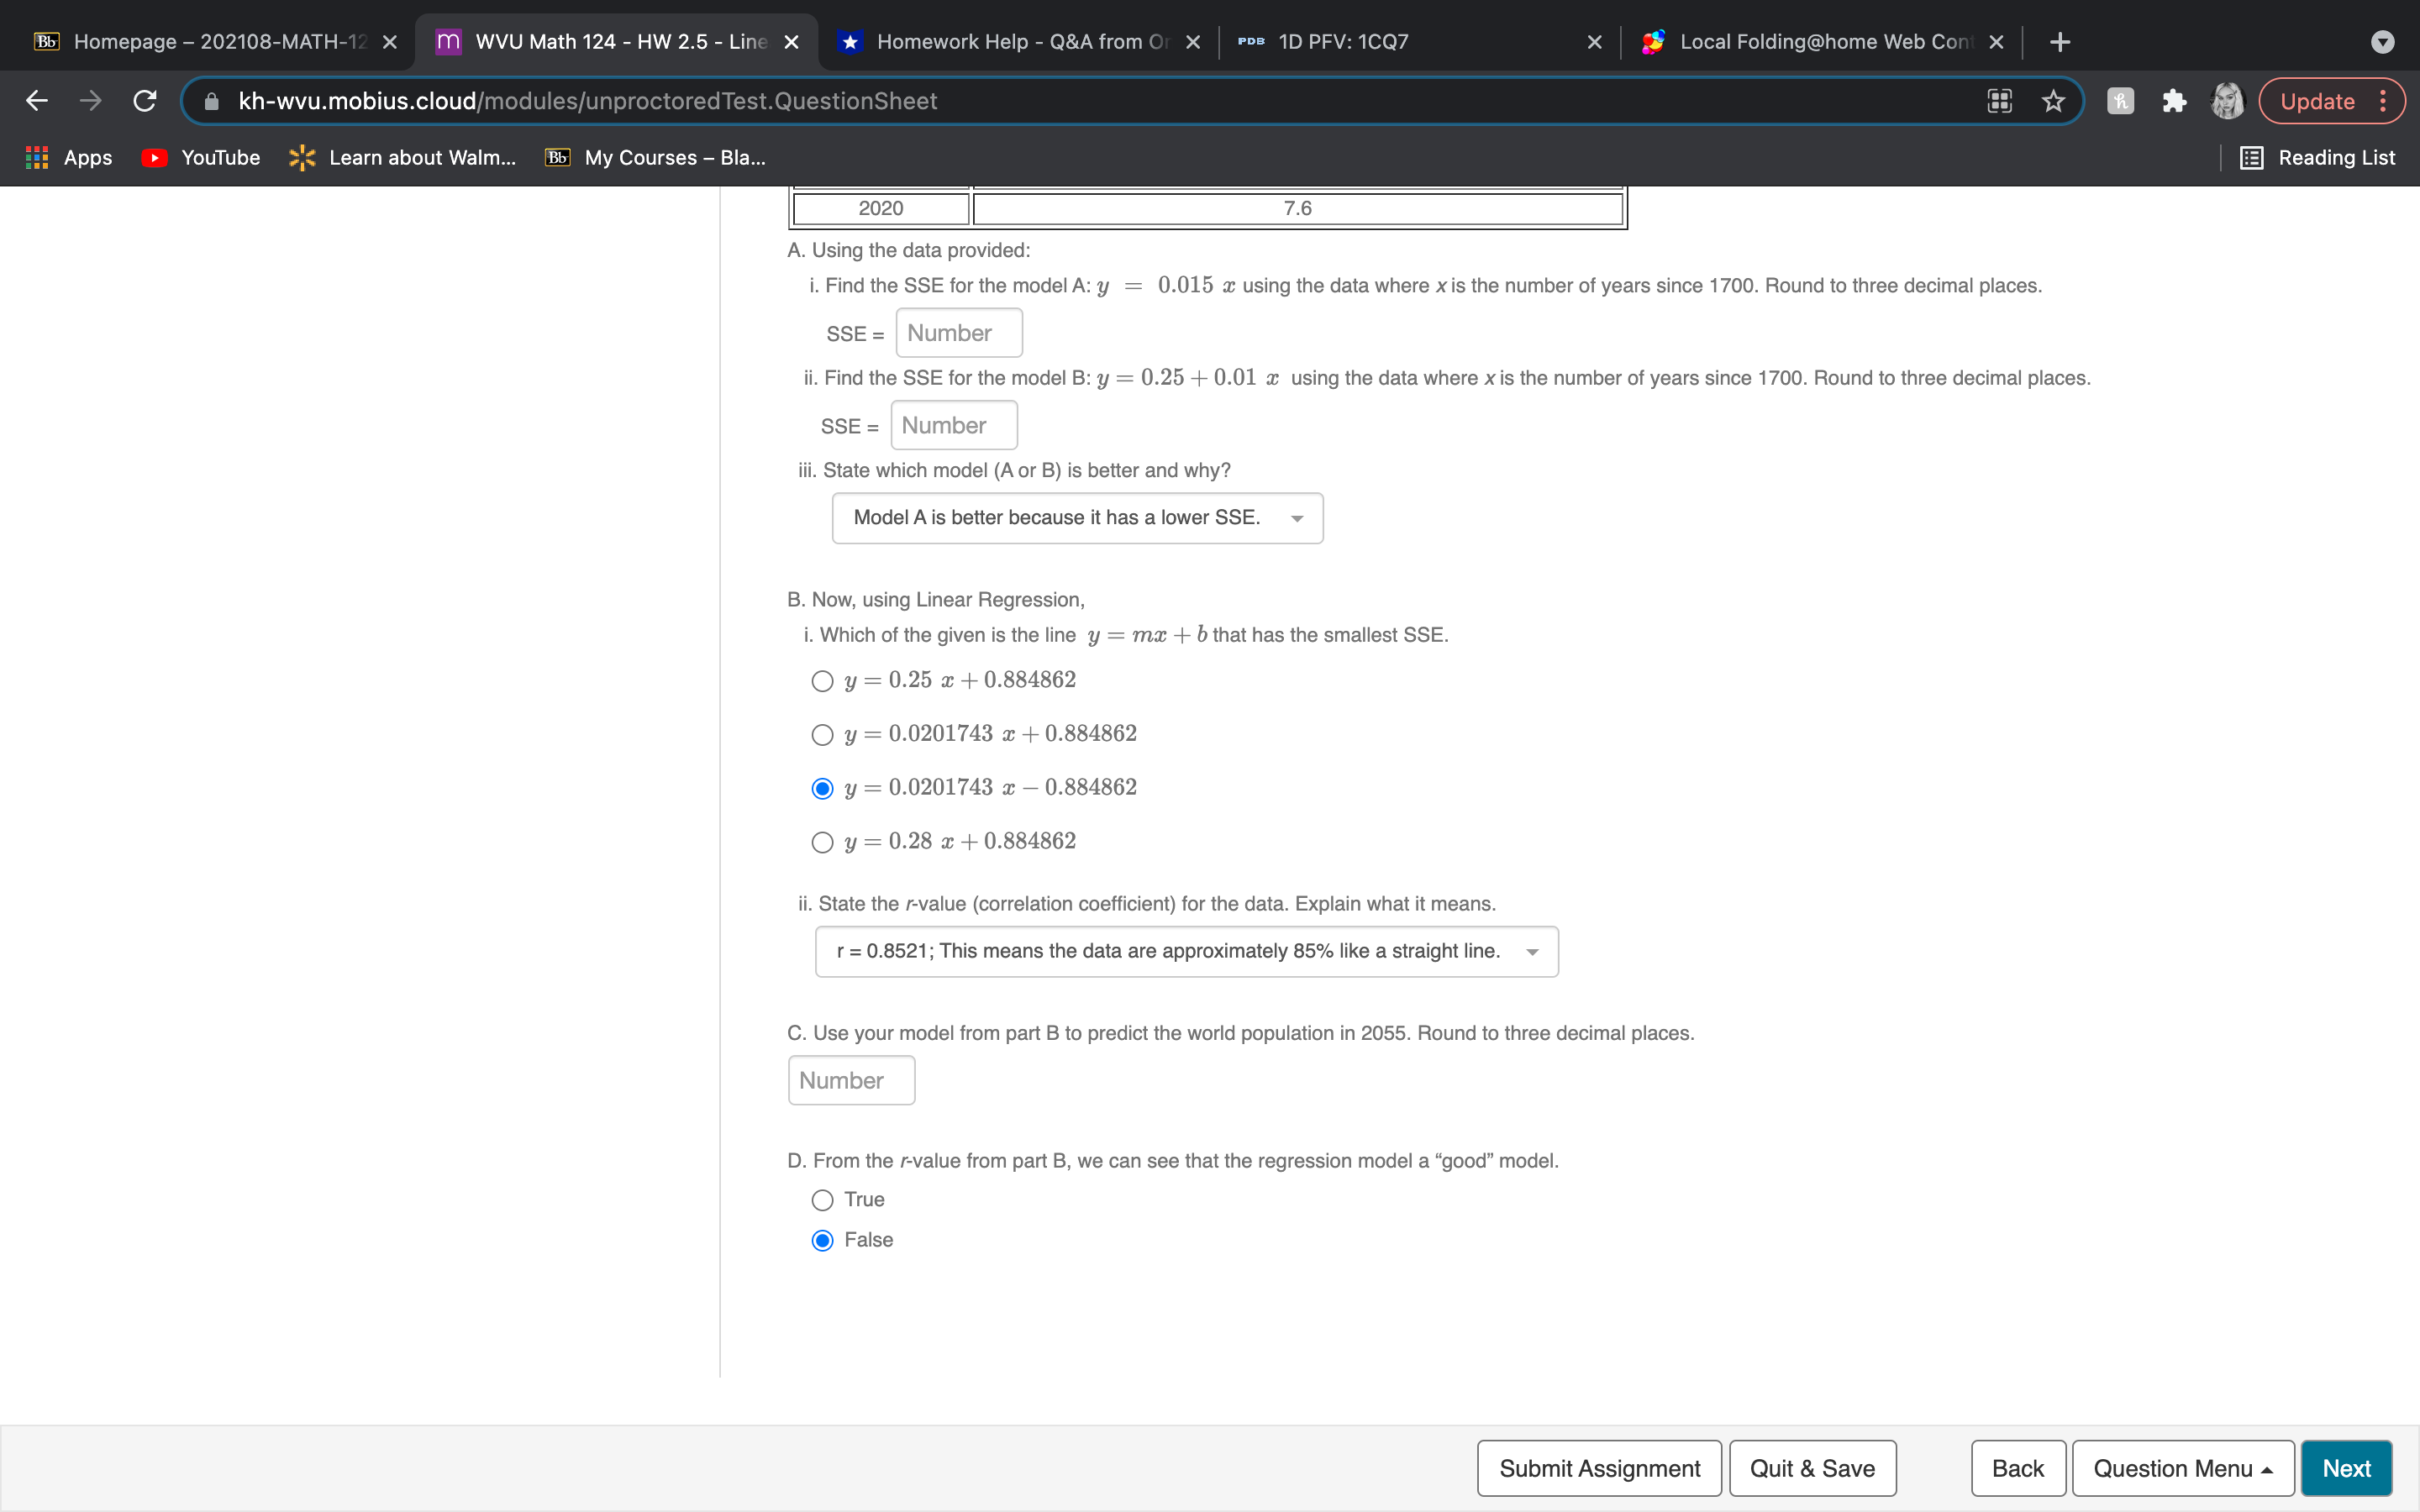Open the browser Extensions puzzle icon
Image resolution: width=2420 pixels, height=1512 pixels.
coord(2174,100)
